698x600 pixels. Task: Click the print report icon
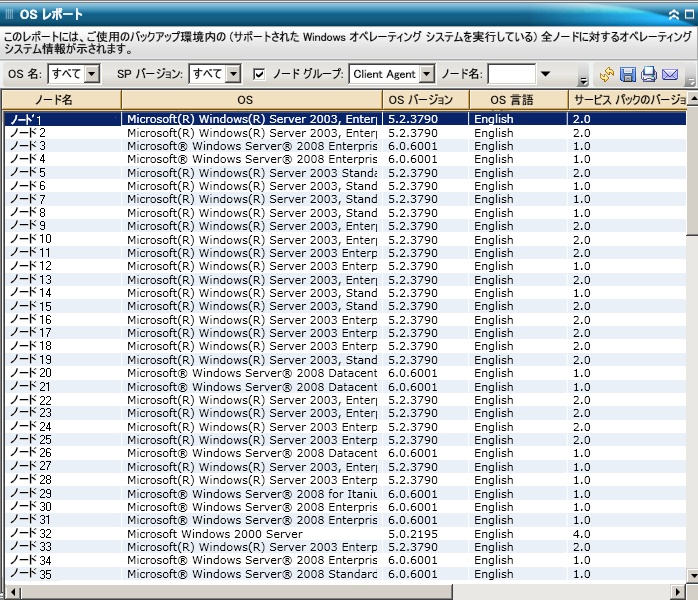649,74
